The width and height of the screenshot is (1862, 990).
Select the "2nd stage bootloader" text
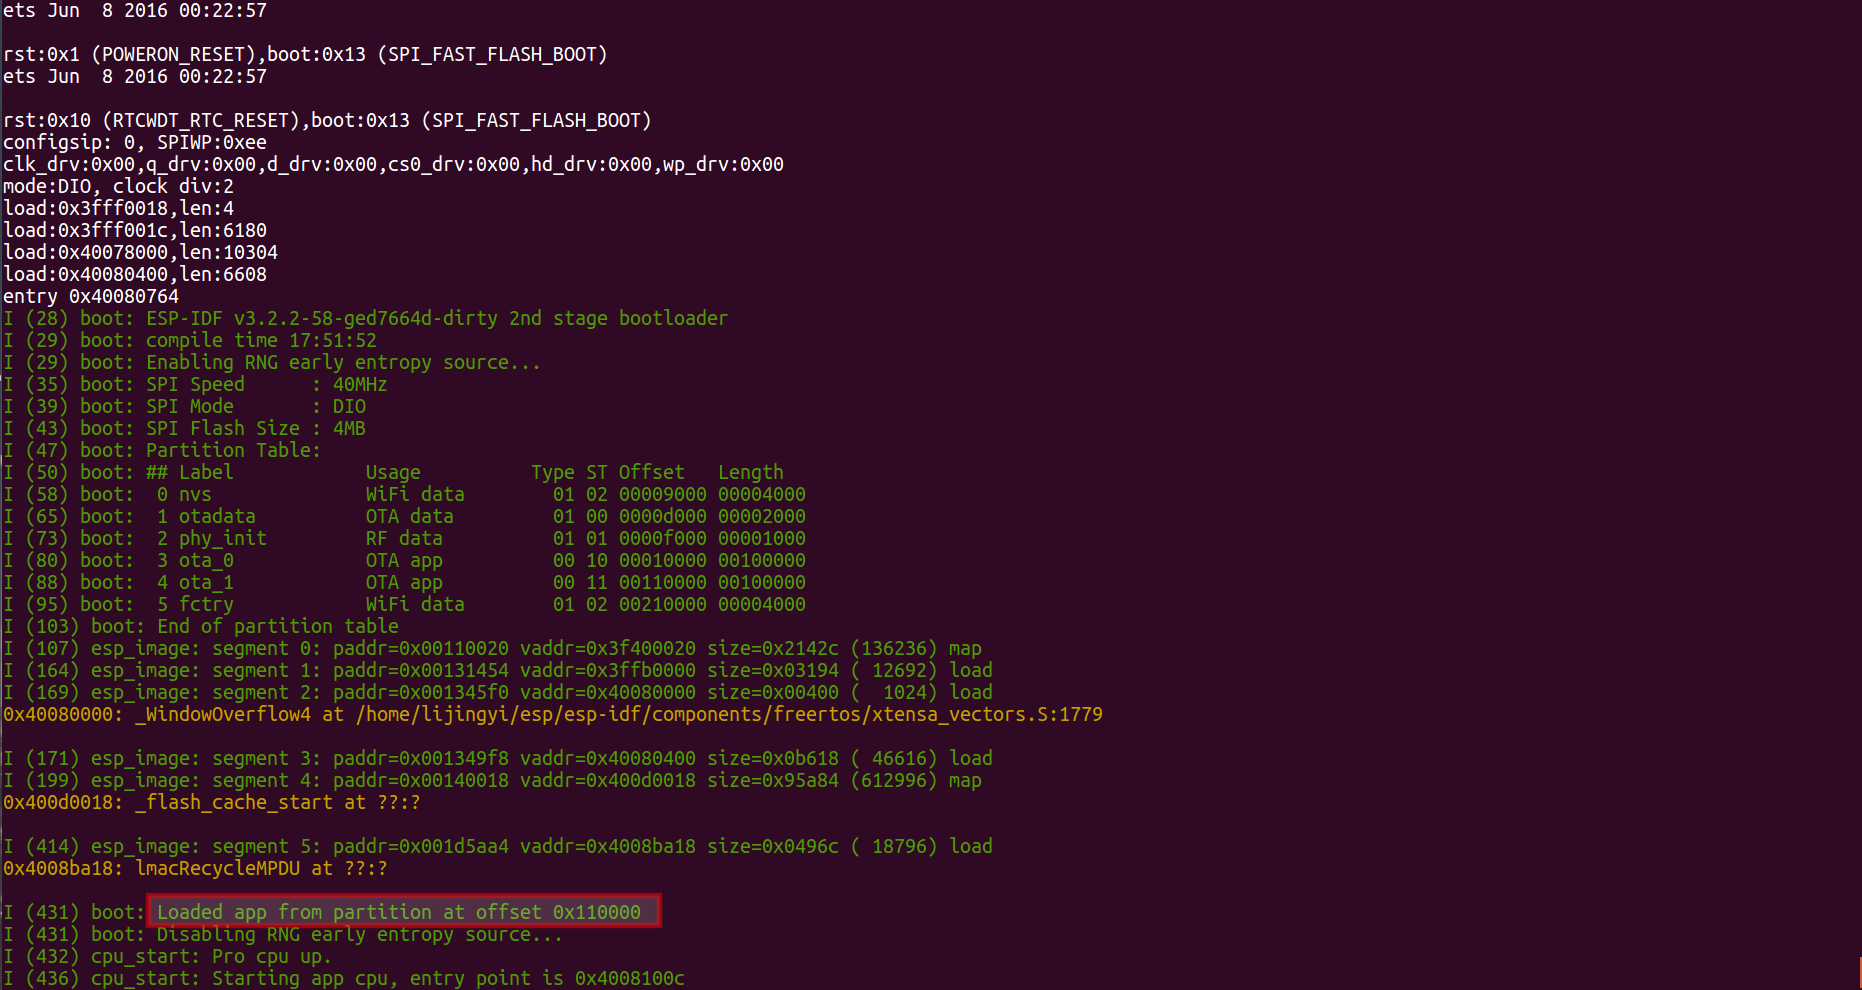tap(618, 319)
